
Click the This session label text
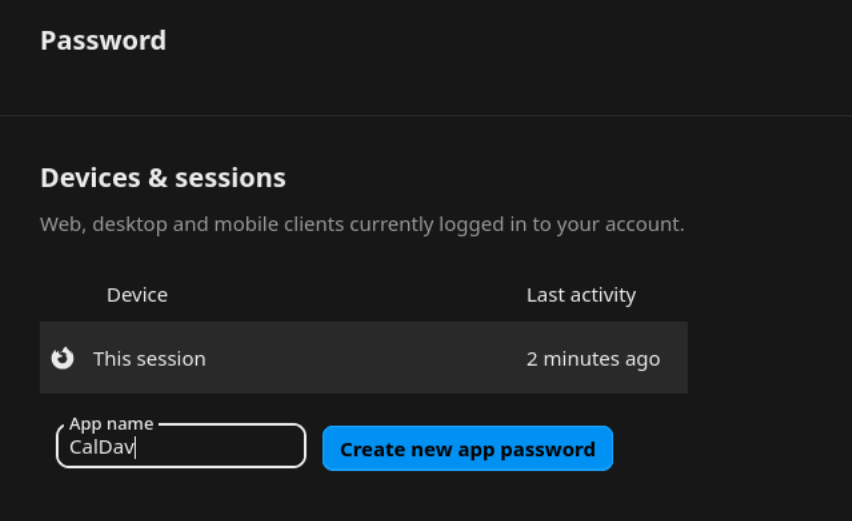pos(149,359)
